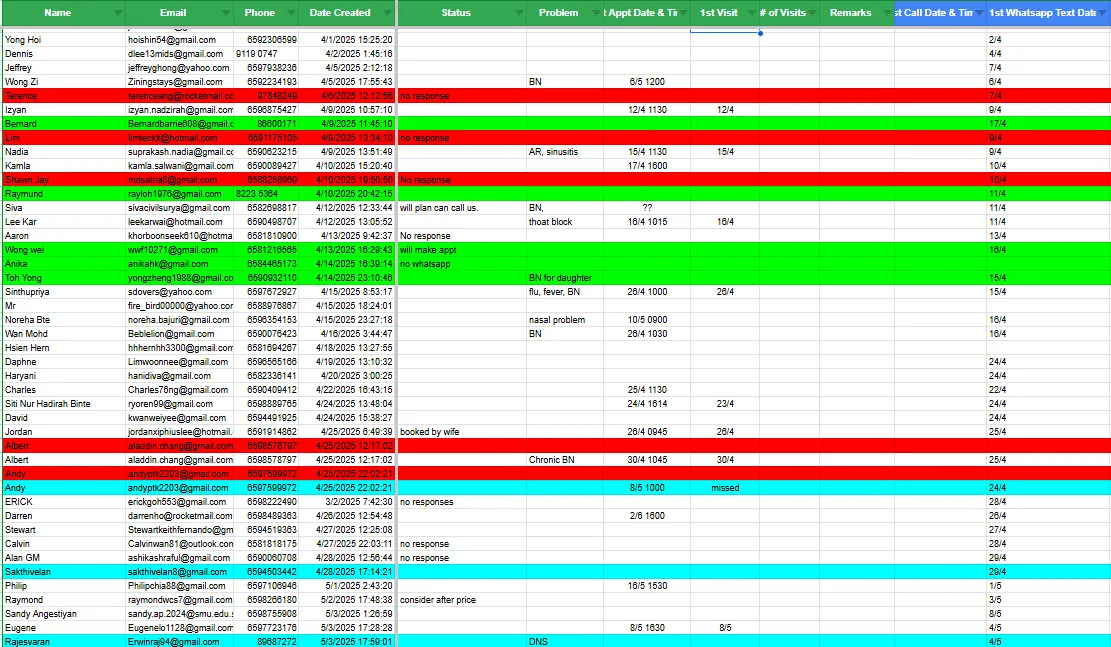This screenshot has height=647, width=1111.
Task: Select the name 'Shawn Jay' in the red row
Action: pyautogui.click(x=64, y=180)
